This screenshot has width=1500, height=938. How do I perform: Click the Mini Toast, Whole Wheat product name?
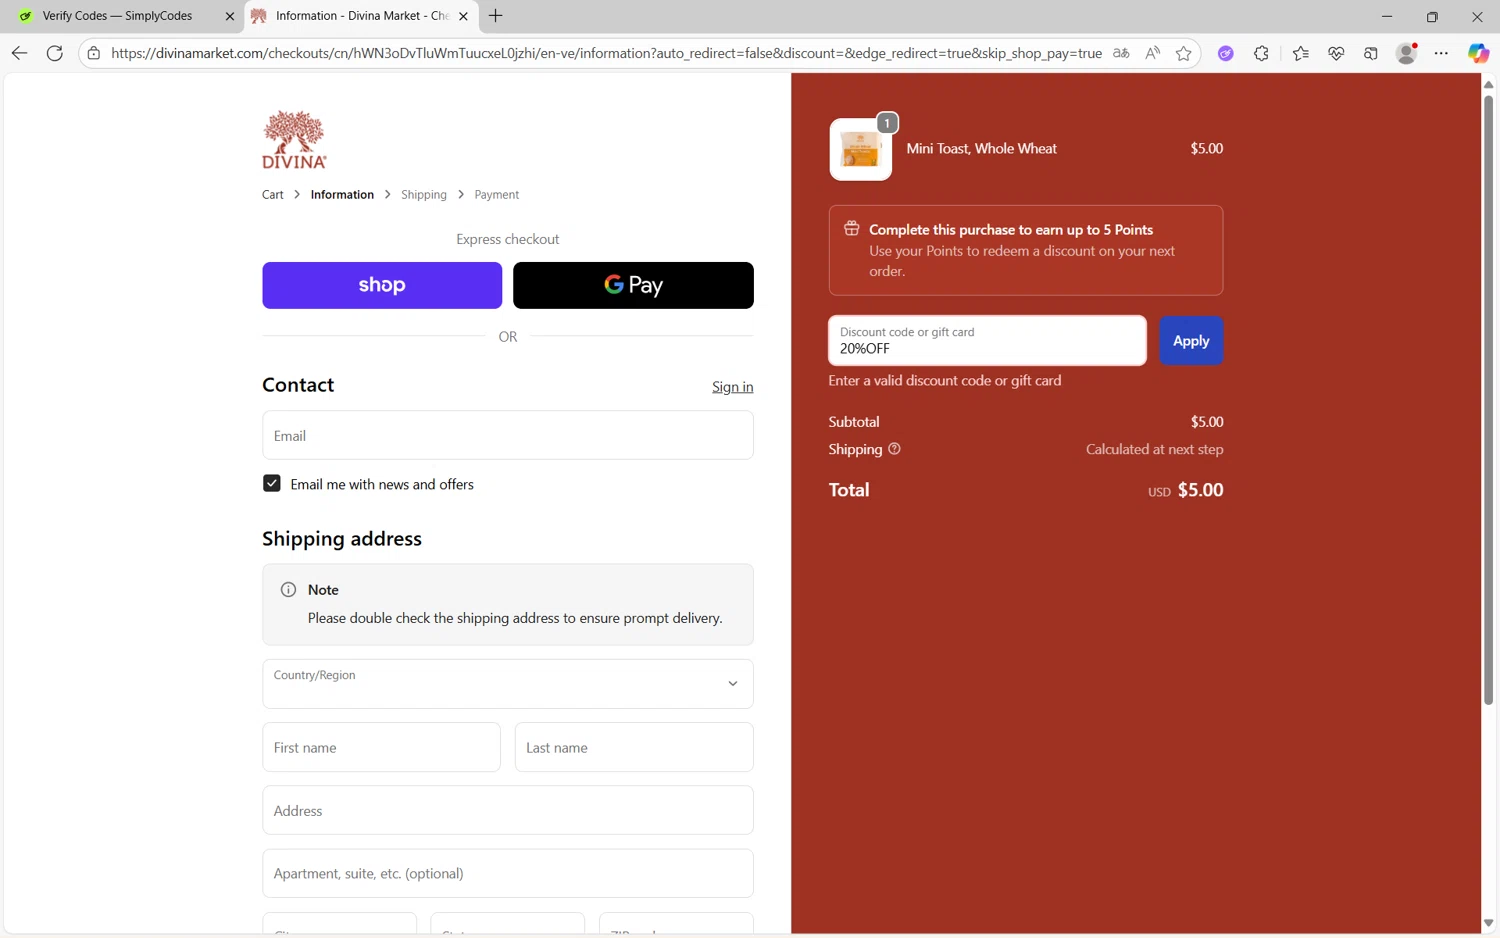tap(981, 148)
